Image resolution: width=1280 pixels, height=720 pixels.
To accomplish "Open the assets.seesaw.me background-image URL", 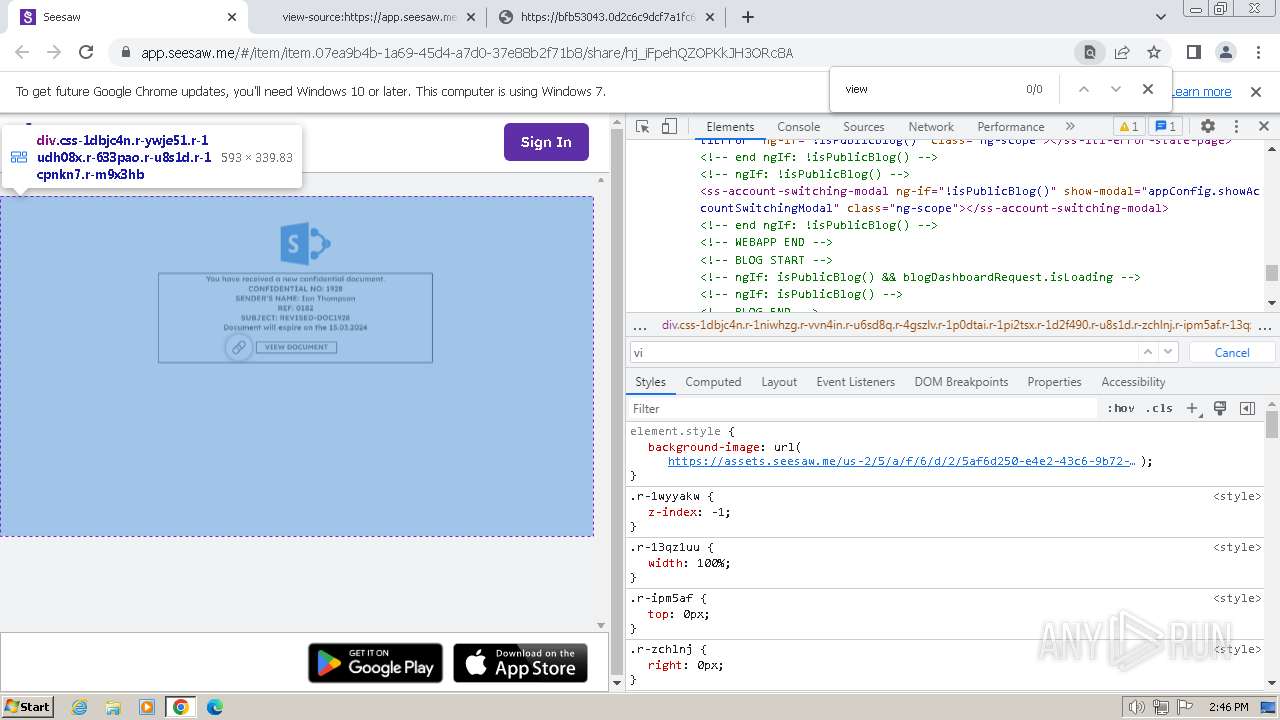I will point(902,462).
